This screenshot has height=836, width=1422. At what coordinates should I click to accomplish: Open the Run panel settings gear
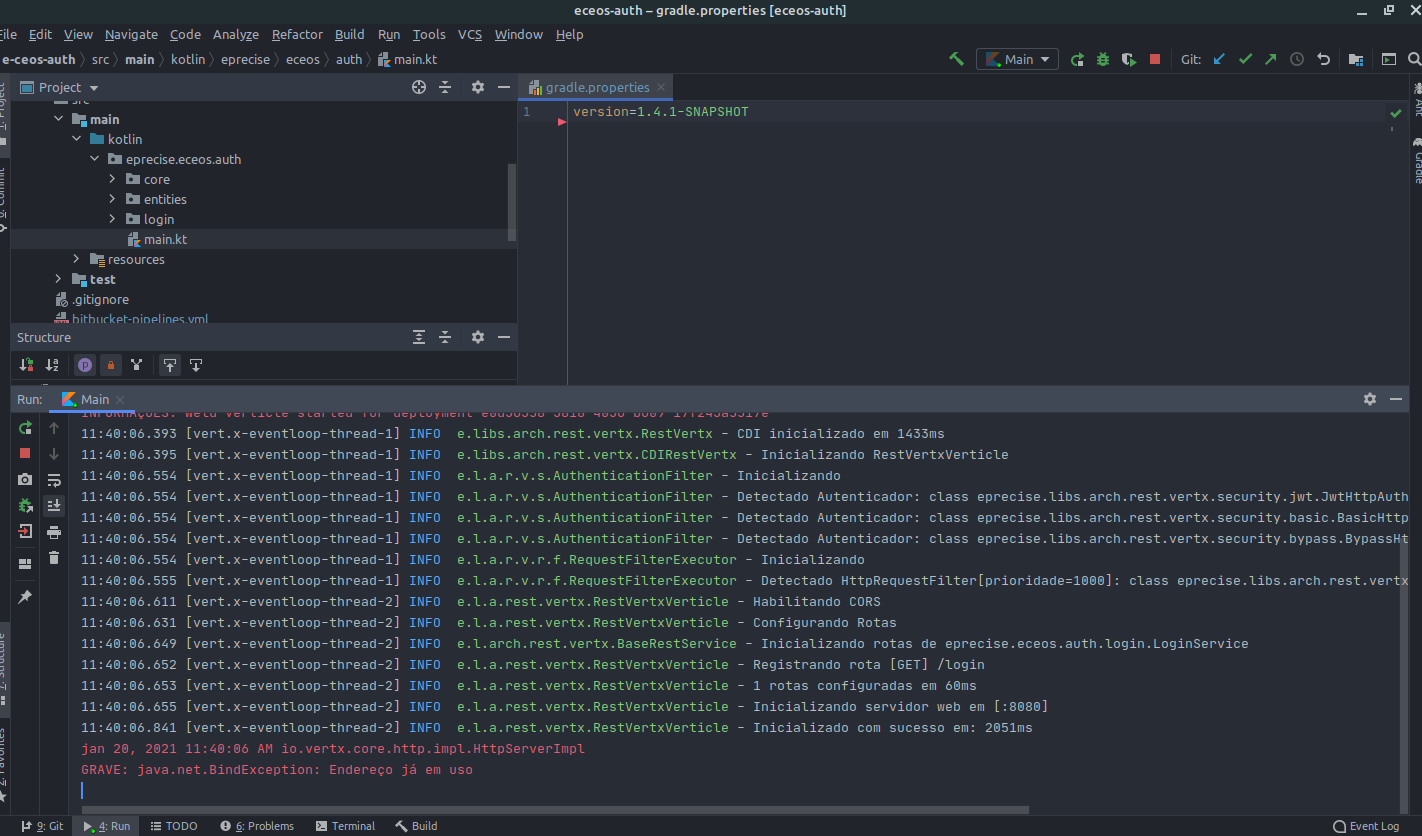click(x=1370, y=399)
